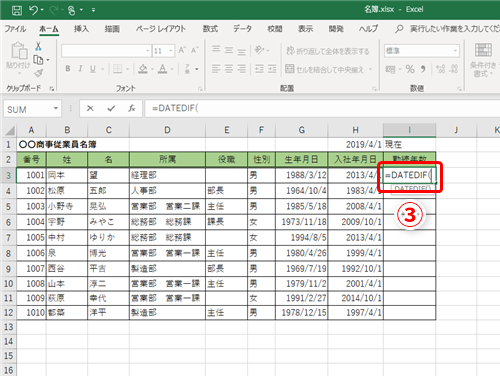The width and height of the screenshot is (500, 376).
Task: Click accounting number format icon
Action: (x=390, y=69)
